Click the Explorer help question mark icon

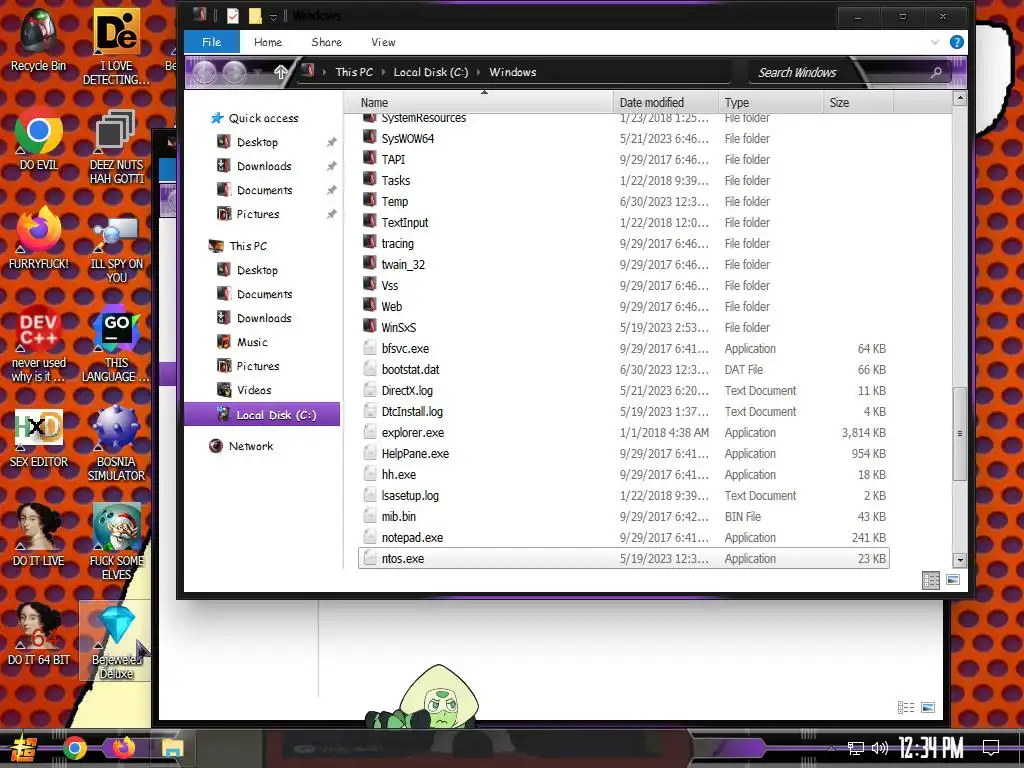point(957,42)
